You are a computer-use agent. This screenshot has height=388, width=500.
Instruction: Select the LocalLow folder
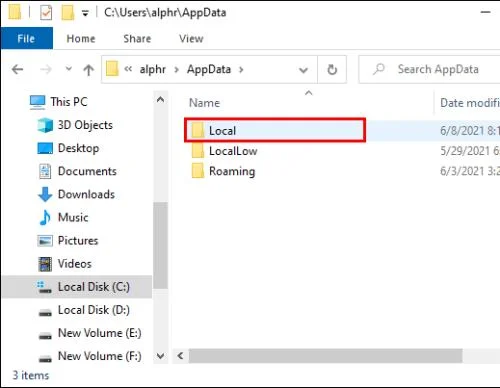pos(233,151)
